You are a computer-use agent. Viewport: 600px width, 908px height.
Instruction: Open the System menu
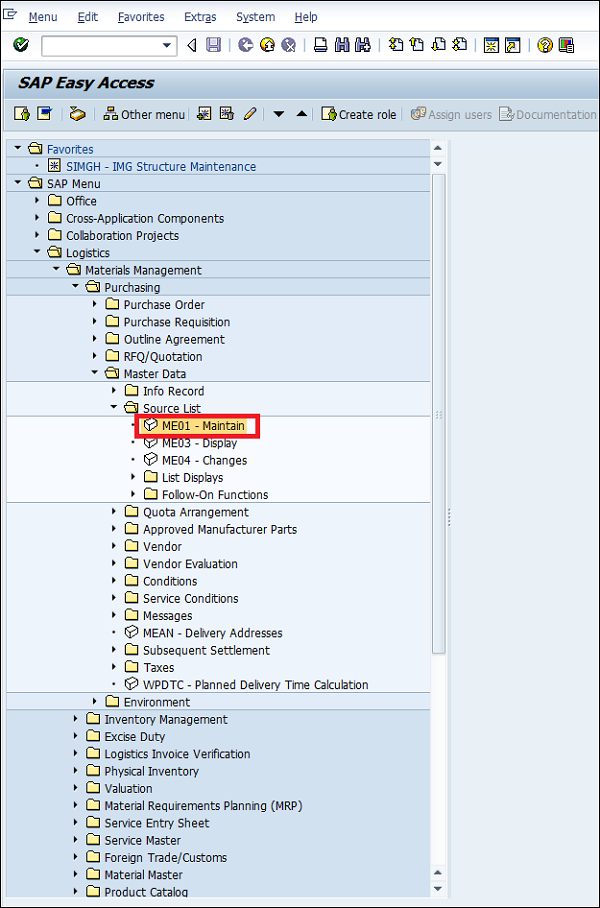[x=255, y=17]
